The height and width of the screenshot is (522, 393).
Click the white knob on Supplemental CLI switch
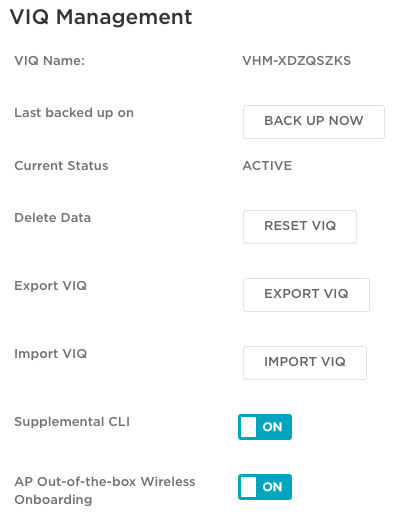pyautogui.click(x=248, y=427)
